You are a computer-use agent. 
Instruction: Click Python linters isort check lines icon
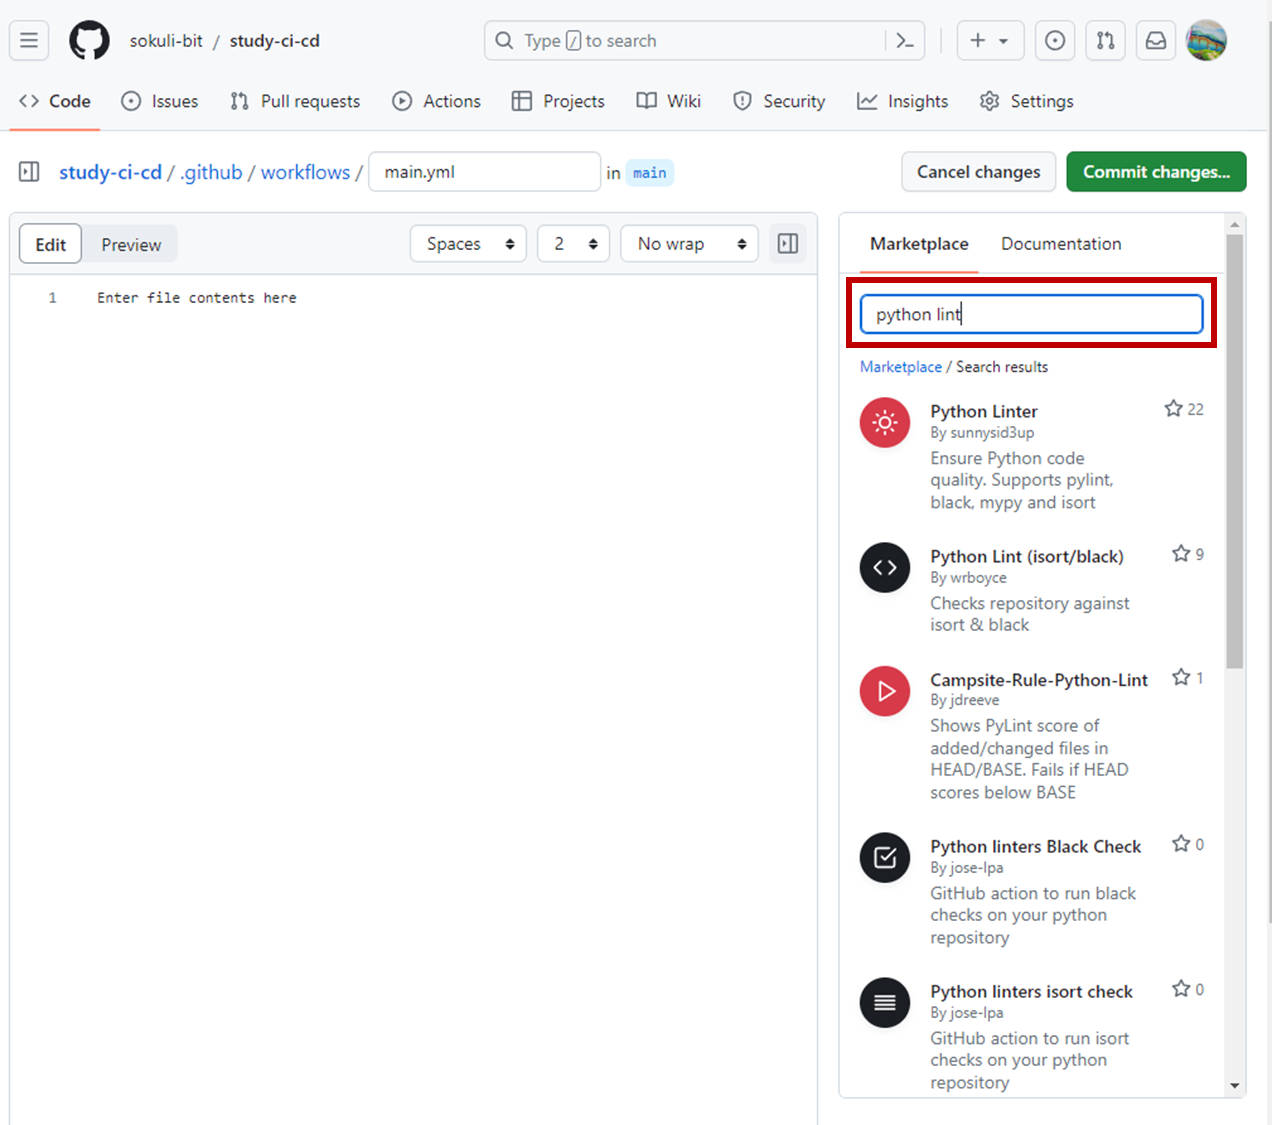[885, 1003]
